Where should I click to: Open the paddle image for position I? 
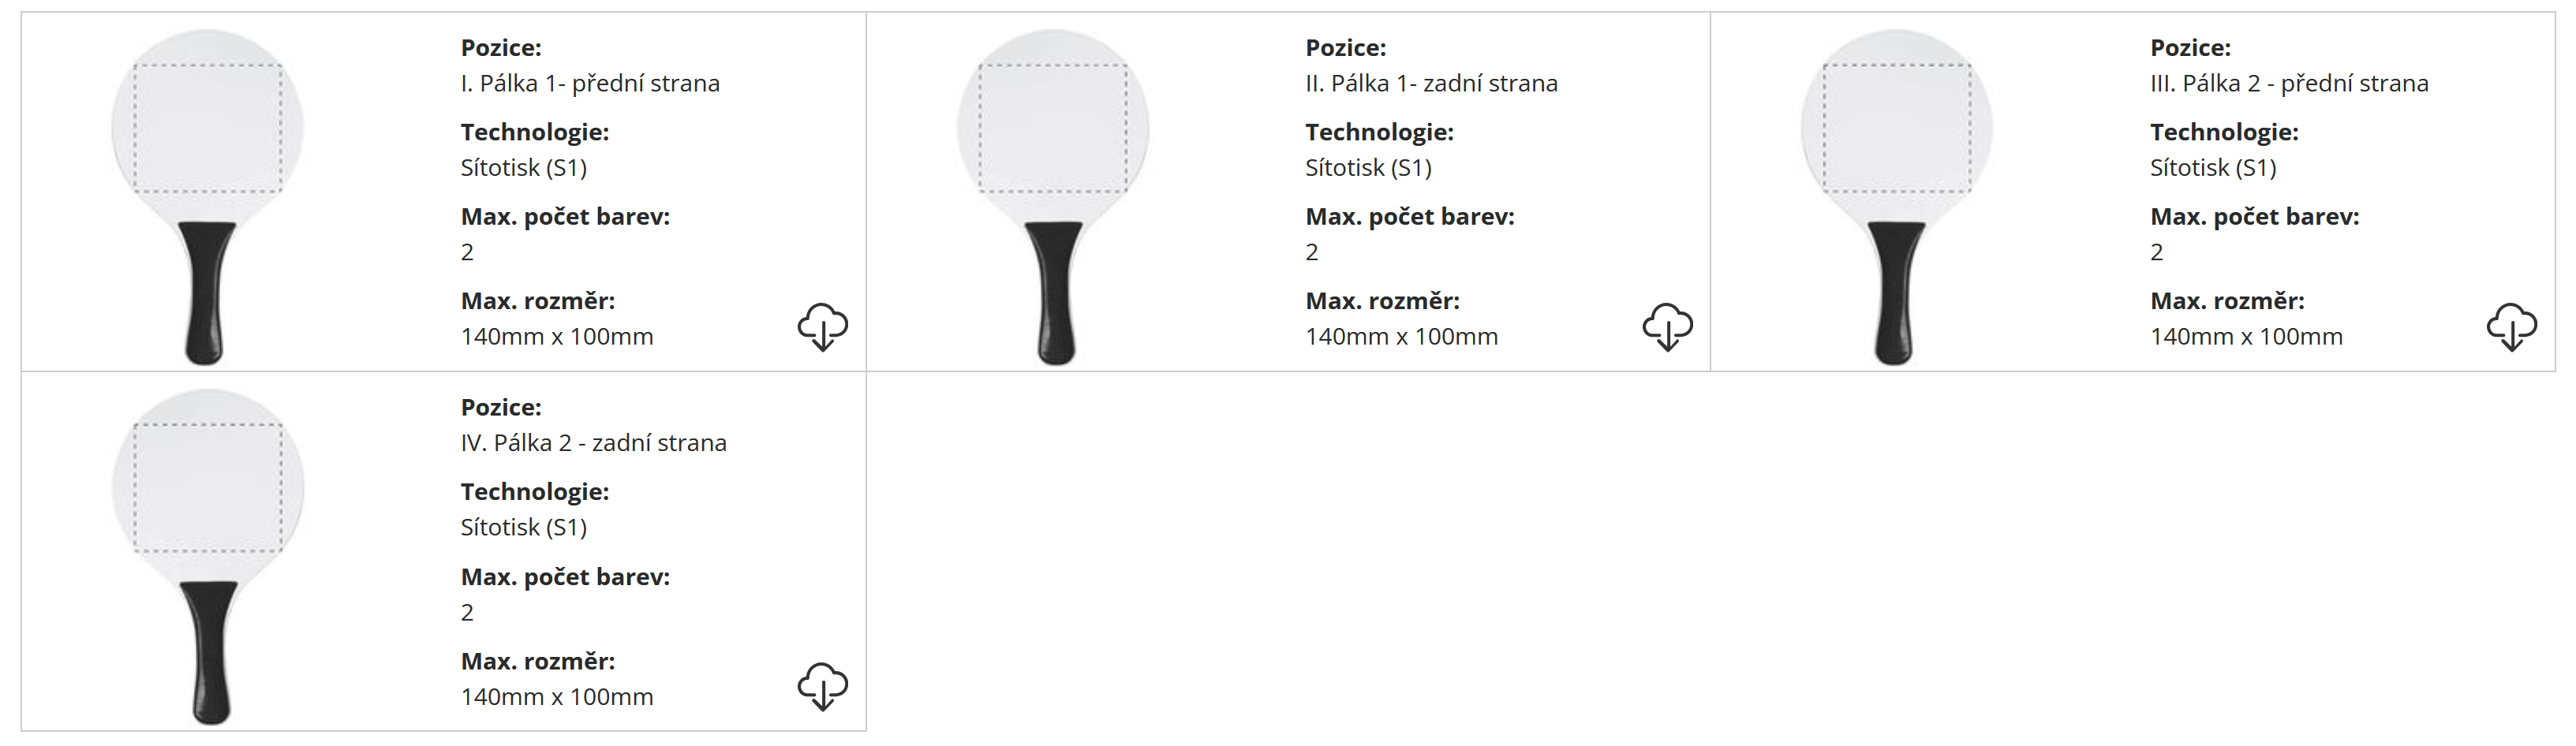pos(208,196)
